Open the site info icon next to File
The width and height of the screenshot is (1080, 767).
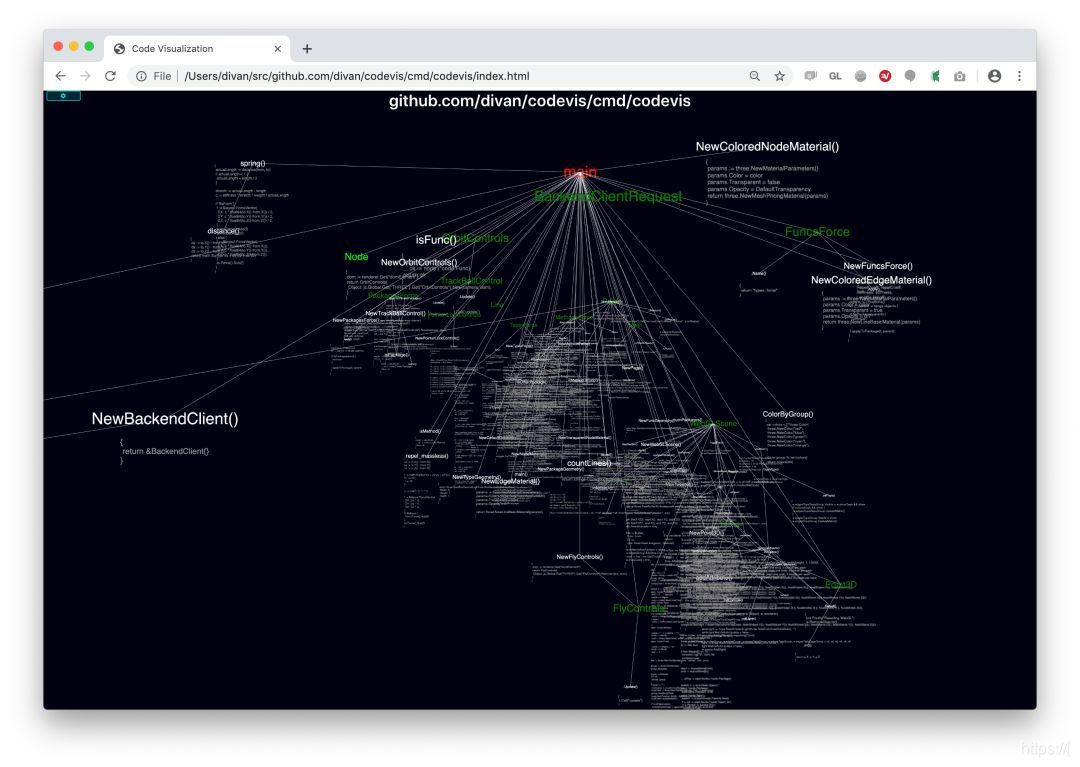[141, 76]
